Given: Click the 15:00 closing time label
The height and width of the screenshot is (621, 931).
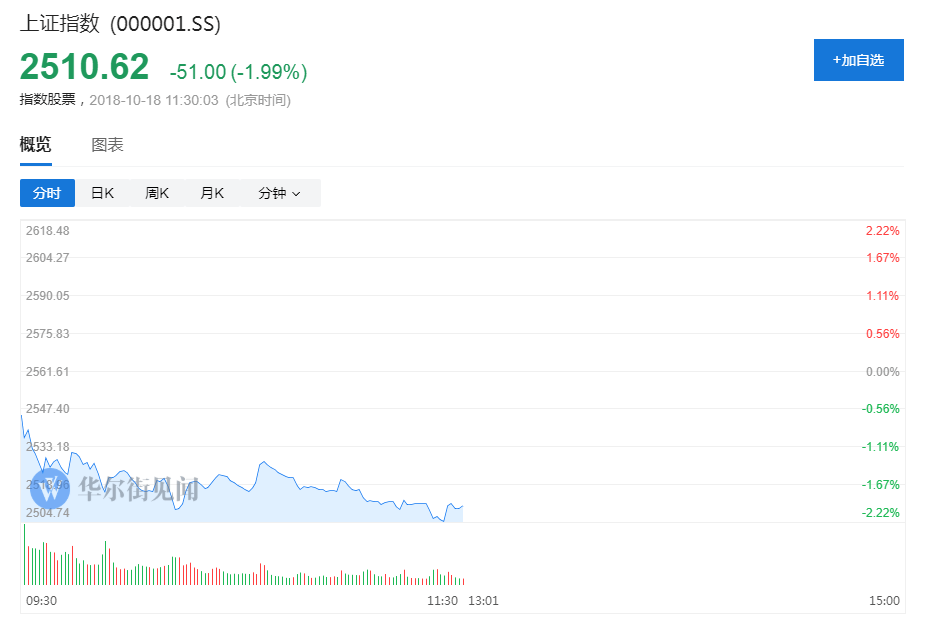Looking at the screenshot, I should (885, 601).
